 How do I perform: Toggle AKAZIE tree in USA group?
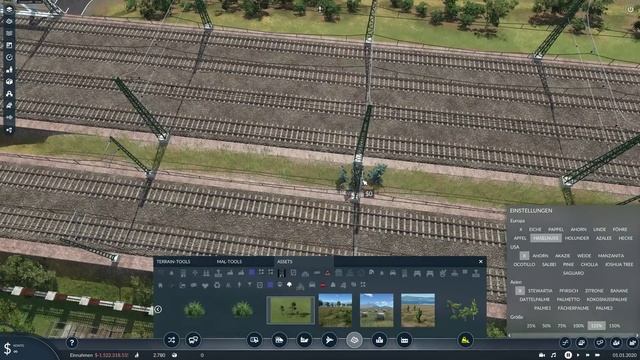pyautogui.click(x=562, y=256)
